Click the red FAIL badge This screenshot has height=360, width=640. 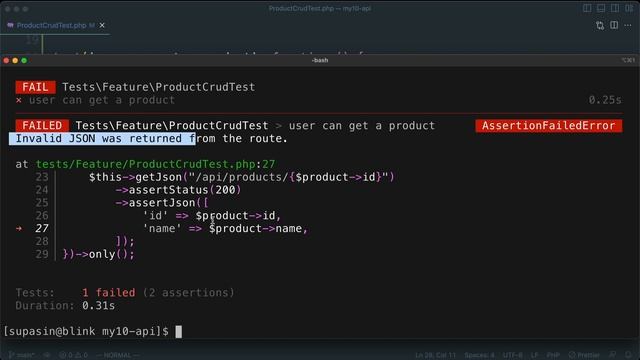pyautogui.click(x=36, y=87)
